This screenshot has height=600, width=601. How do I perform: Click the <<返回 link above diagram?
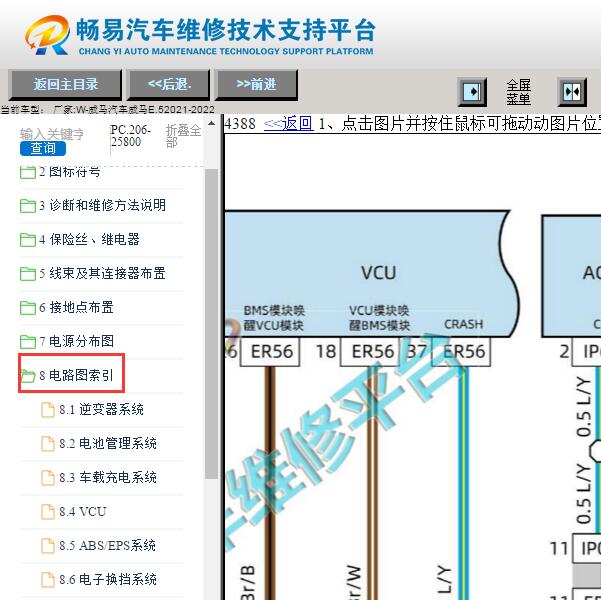(289, 124)
